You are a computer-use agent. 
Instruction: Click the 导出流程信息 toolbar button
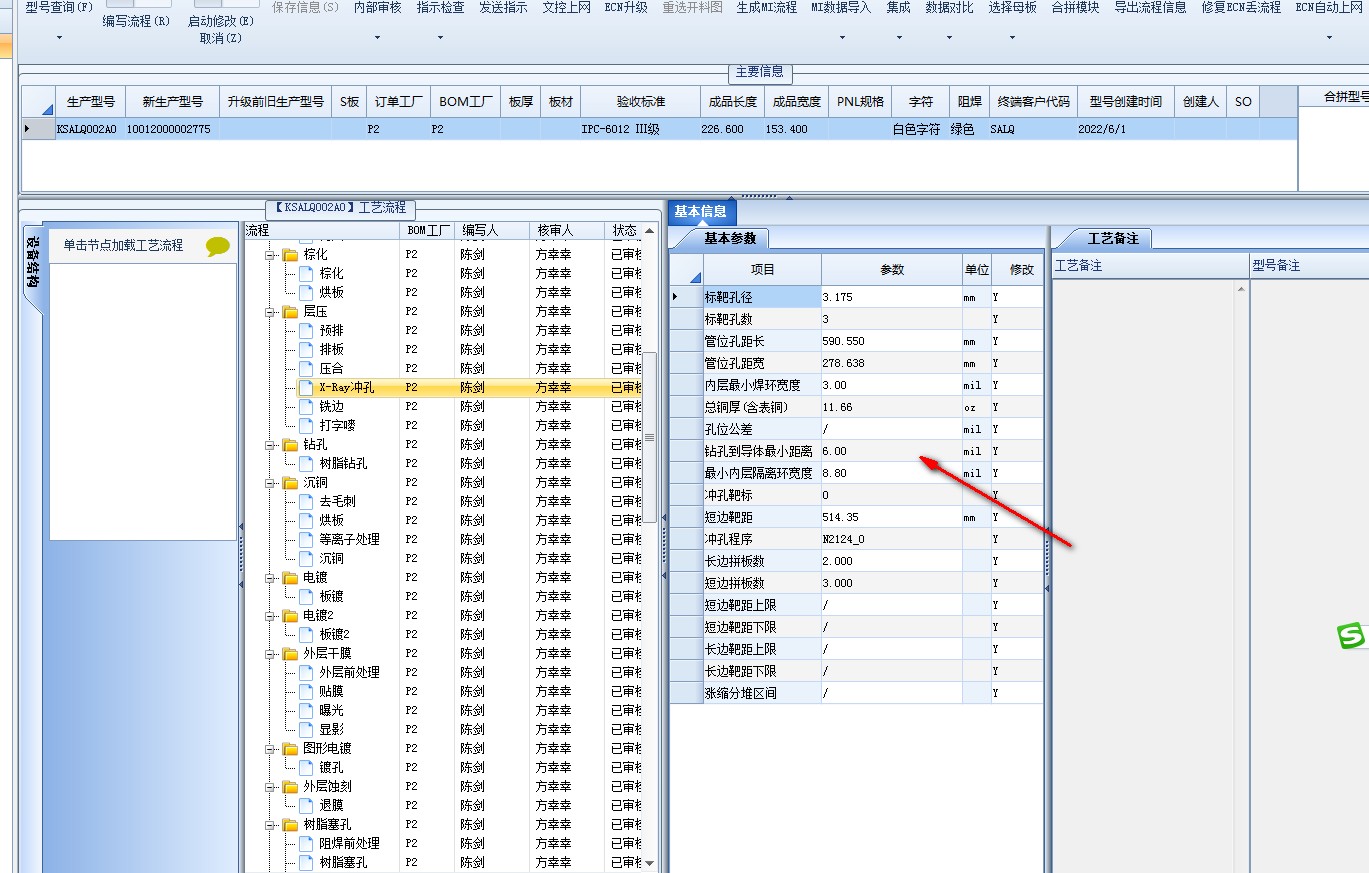1150,7
